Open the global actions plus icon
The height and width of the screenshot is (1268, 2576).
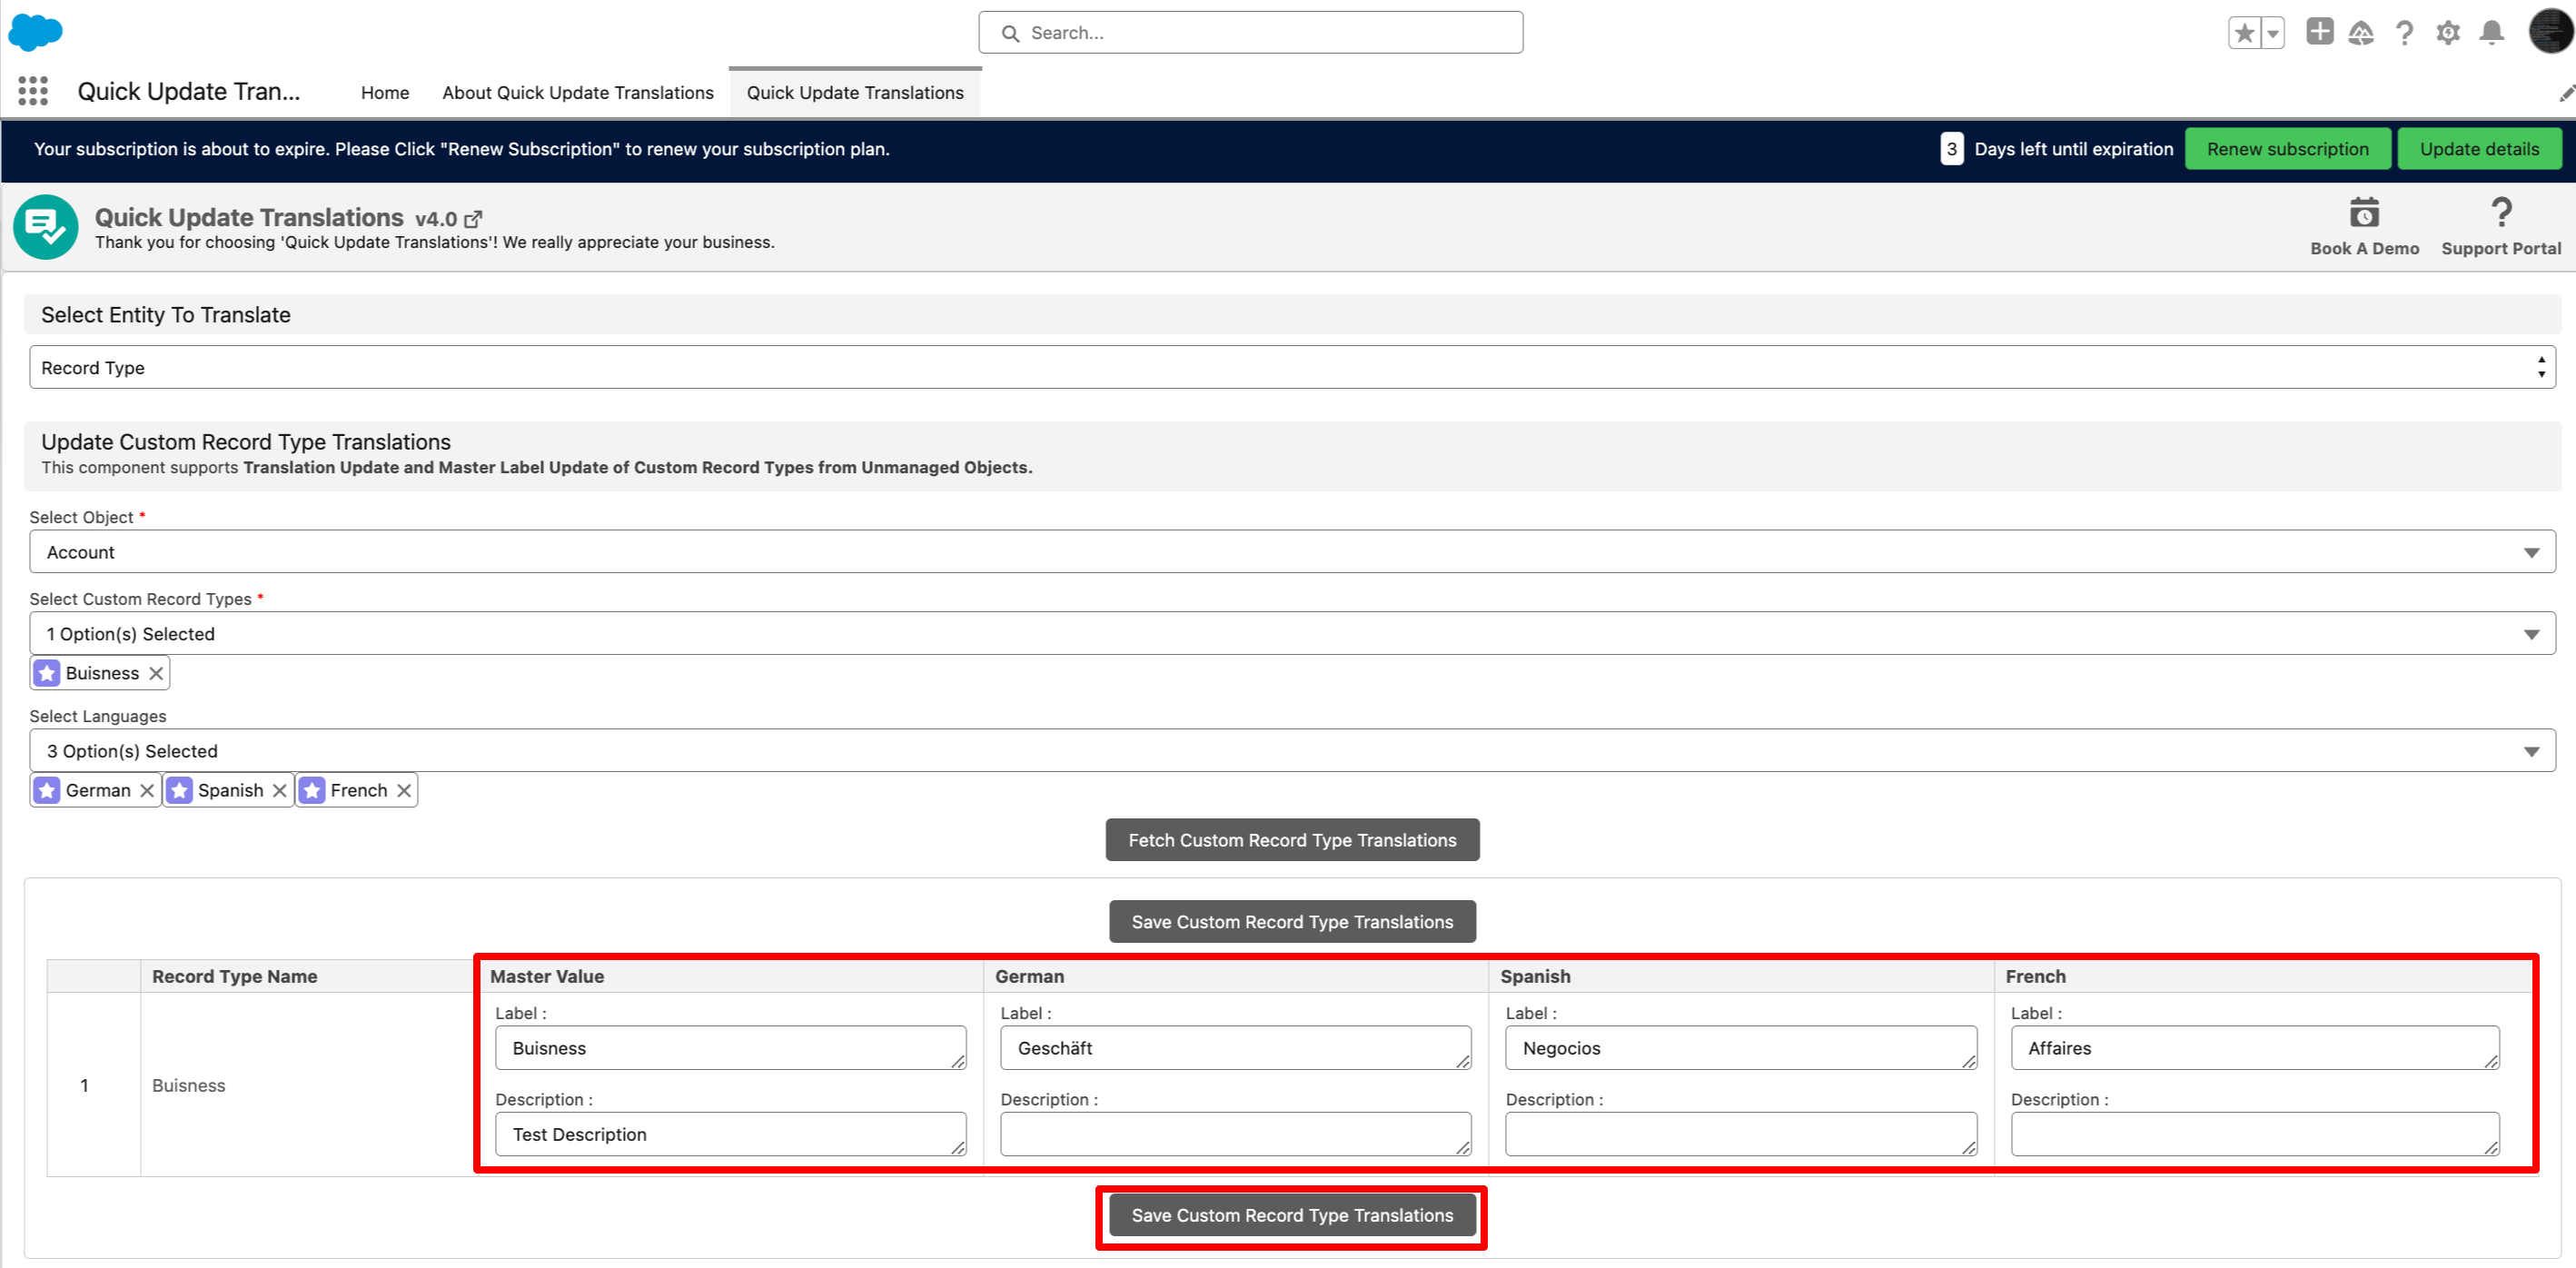click(2319, 32)
